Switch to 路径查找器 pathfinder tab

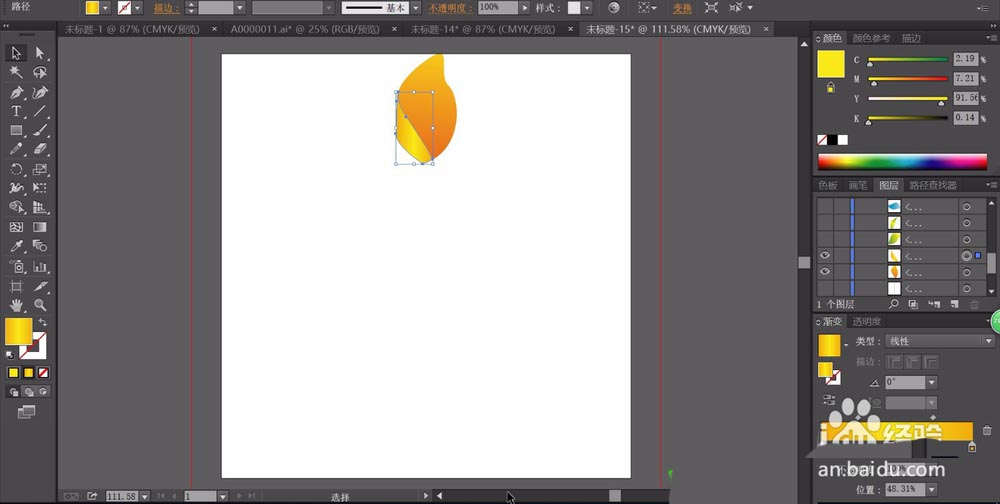[933, 185]
